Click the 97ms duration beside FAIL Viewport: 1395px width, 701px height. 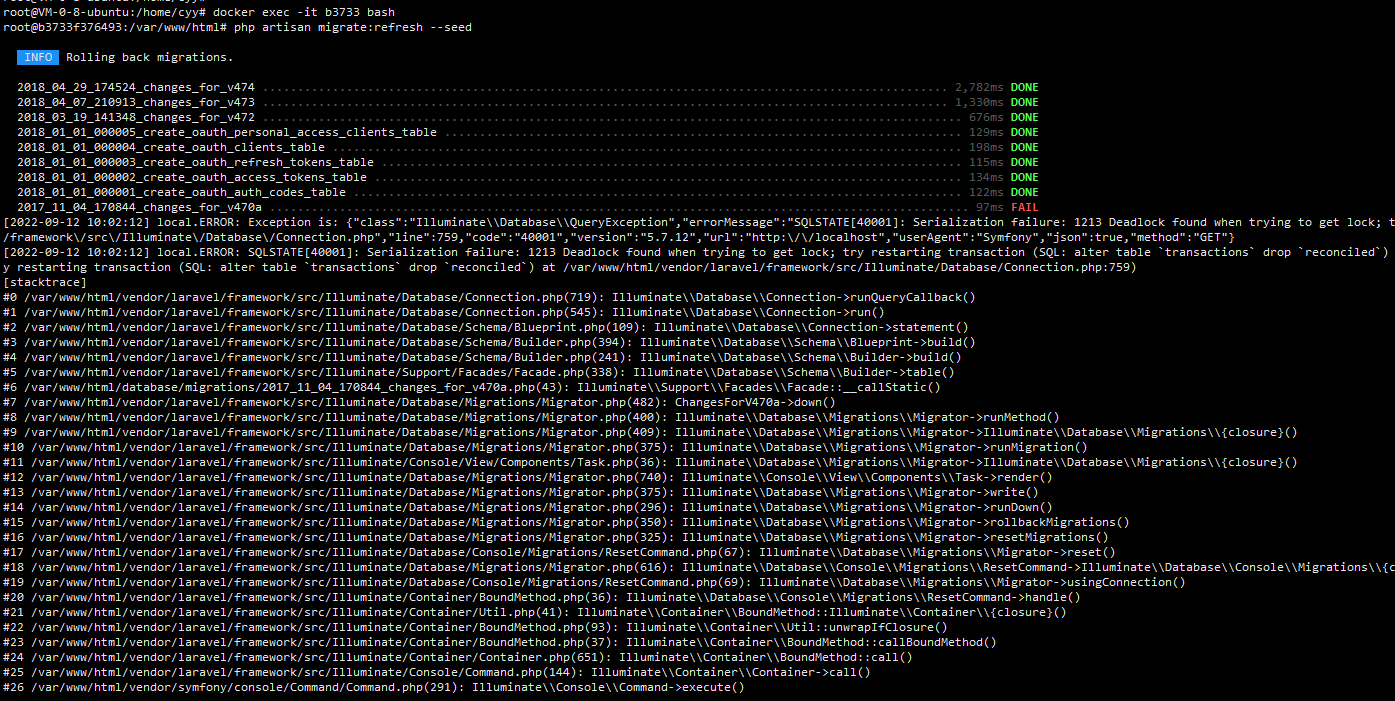tap(989, 207)
